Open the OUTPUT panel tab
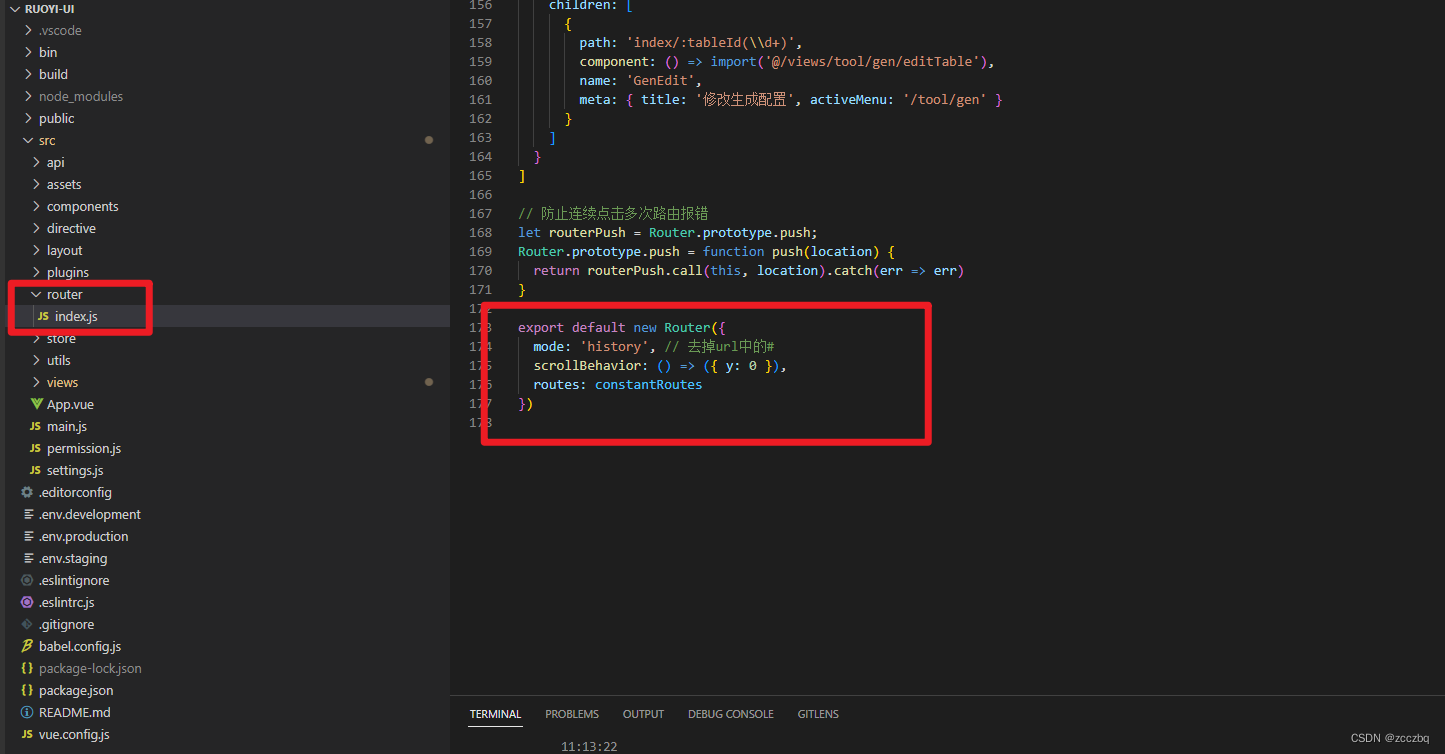The image size is (1445, 754). [x=643, y=714]
